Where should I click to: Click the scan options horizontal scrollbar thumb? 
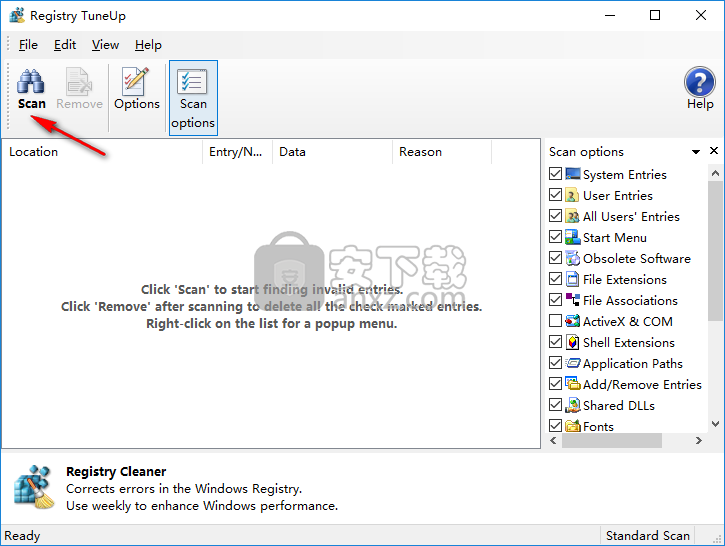(612, 441)
